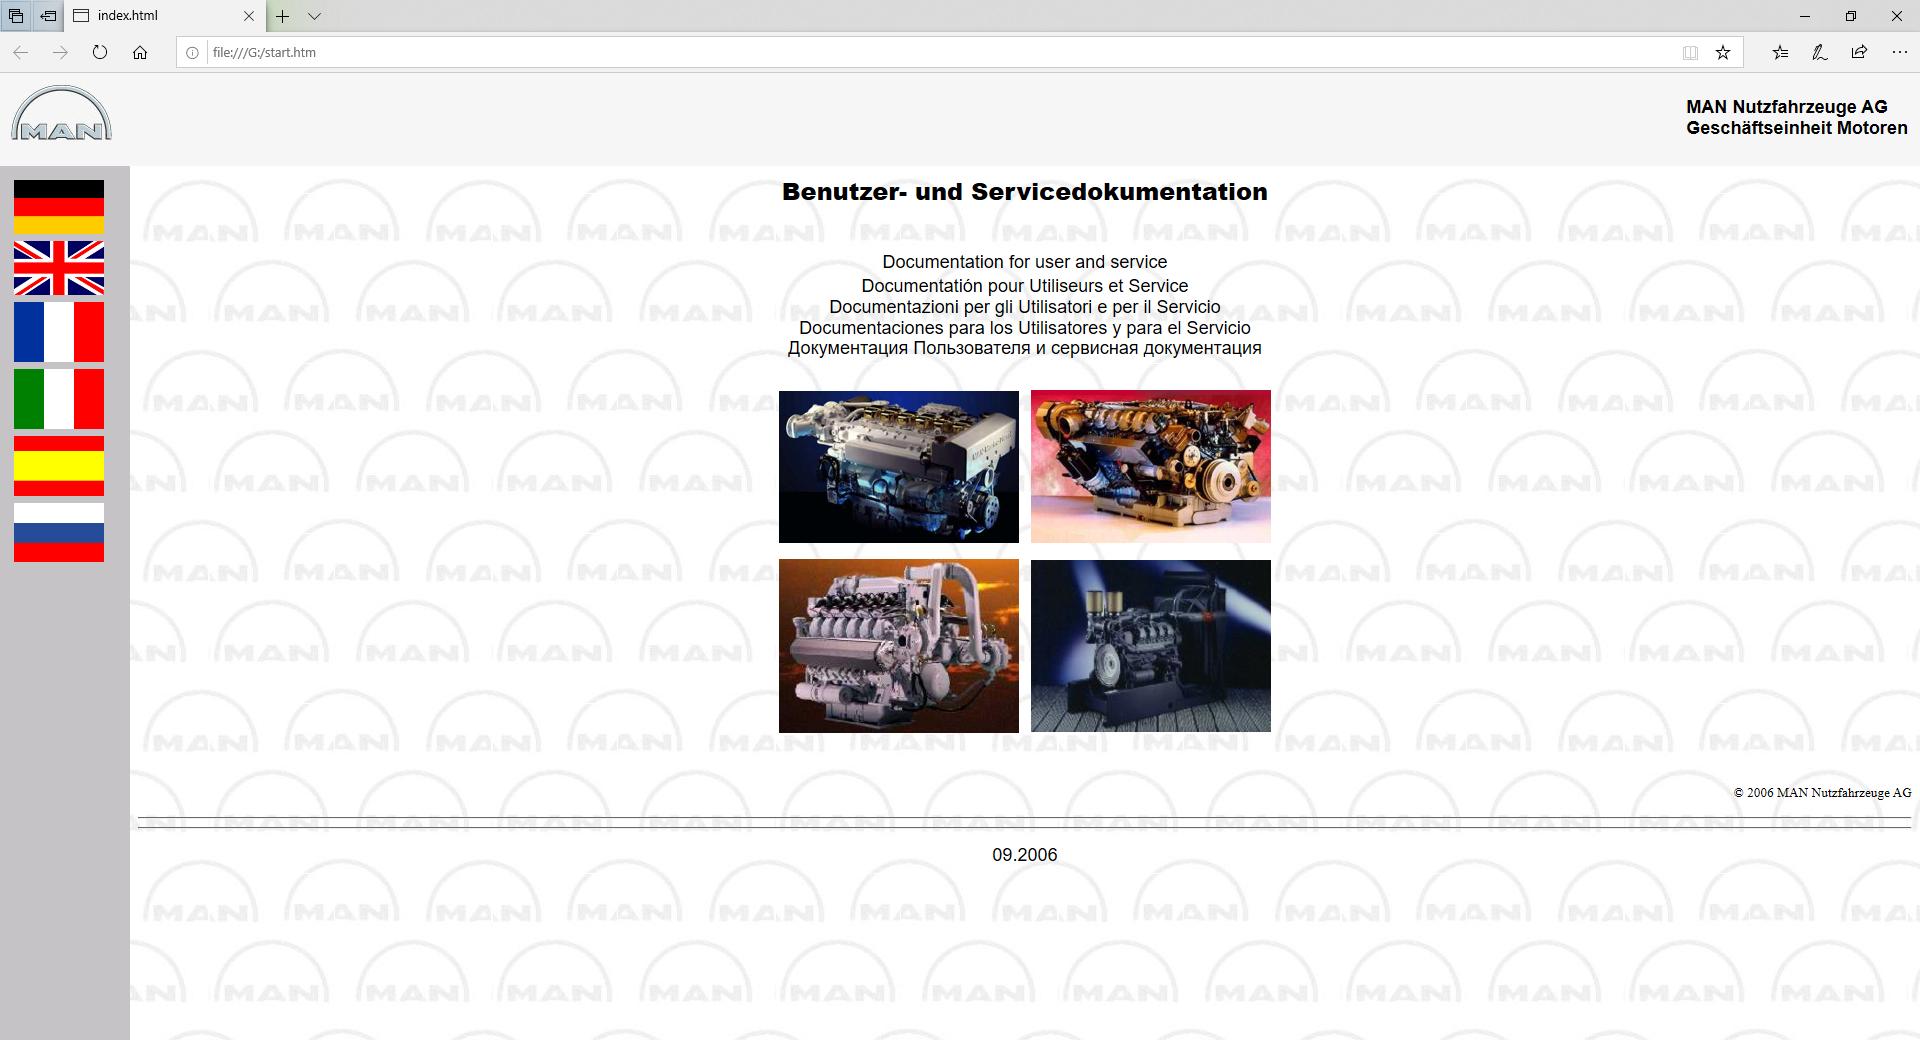The width and height of the screenshot is (1920, 1040).
Task: Open the marine engine thumbnail top left
Action: click(898, 466)
